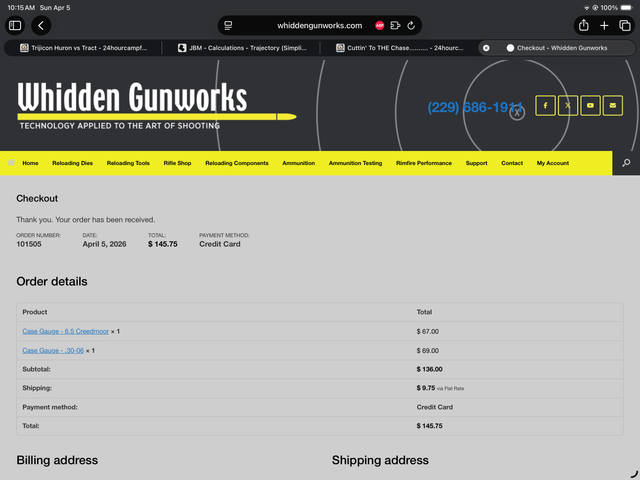640x480 pixels.
Task: Open Case Gauge - 6.5 Creedmoor product link
Action: (66, 331)
